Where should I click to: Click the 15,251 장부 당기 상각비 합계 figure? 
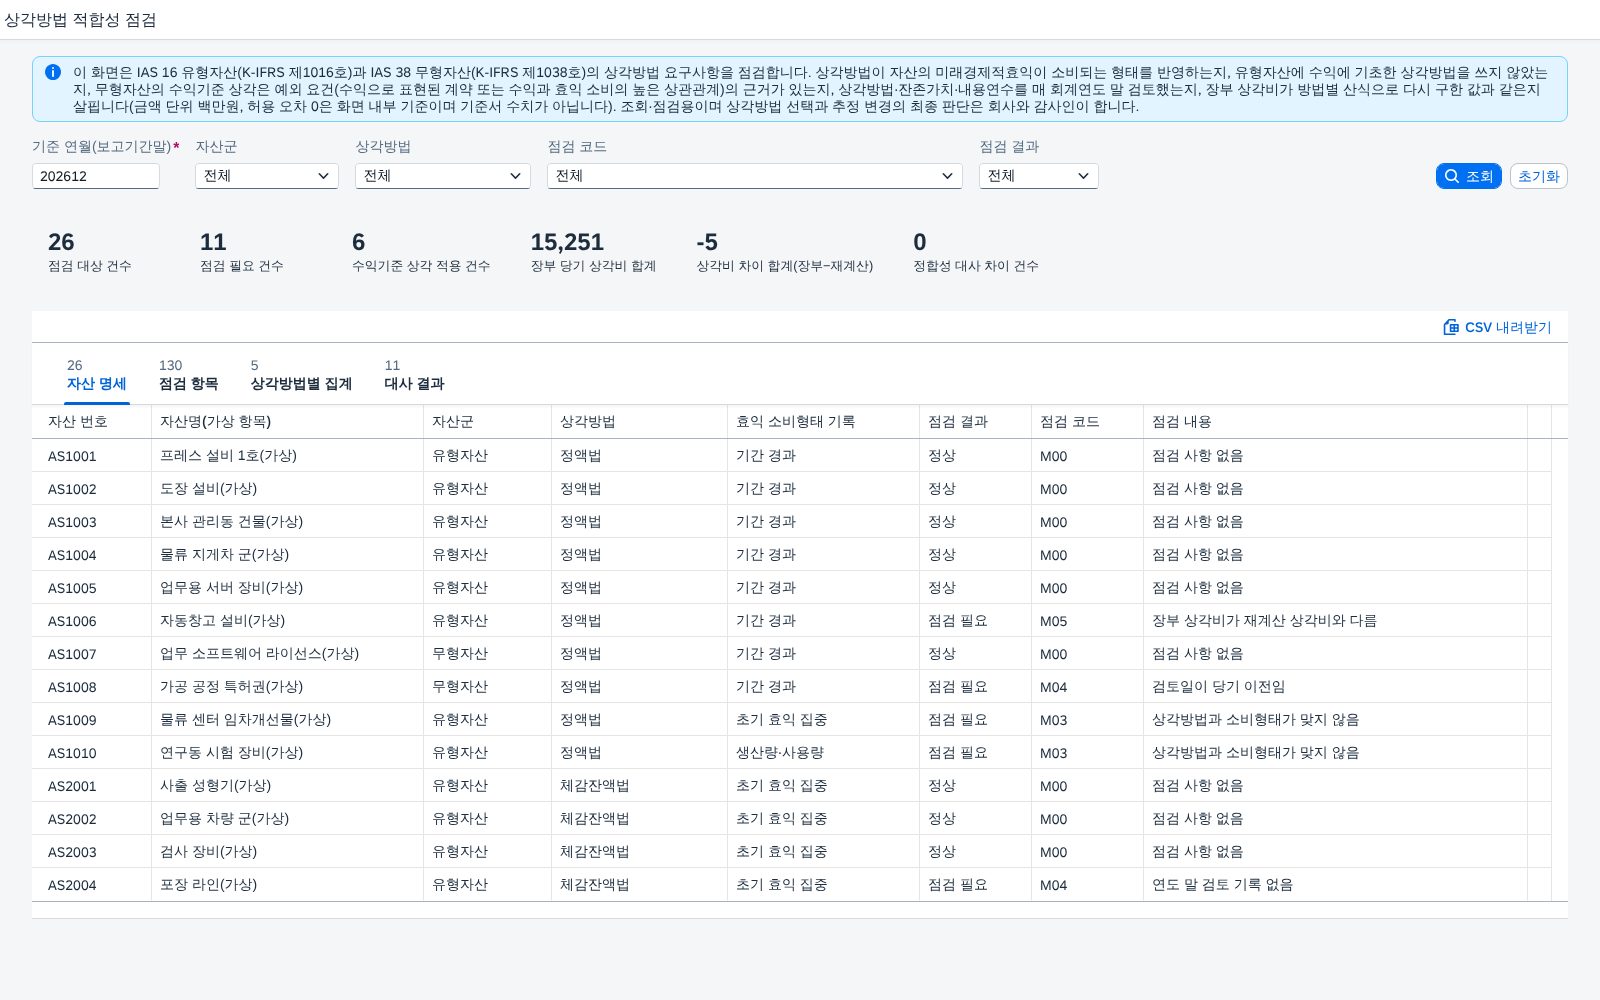tap(567, 242)
